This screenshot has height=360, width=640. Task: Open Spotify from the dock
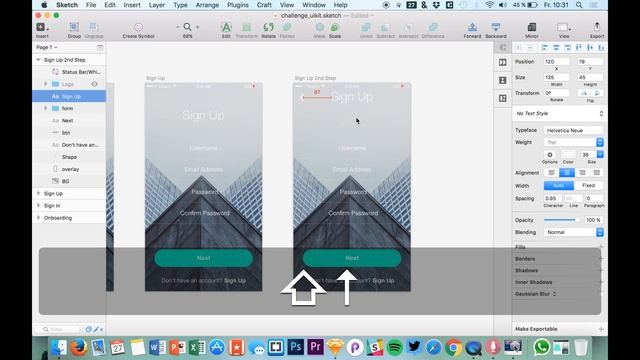(x=394, y=347)
